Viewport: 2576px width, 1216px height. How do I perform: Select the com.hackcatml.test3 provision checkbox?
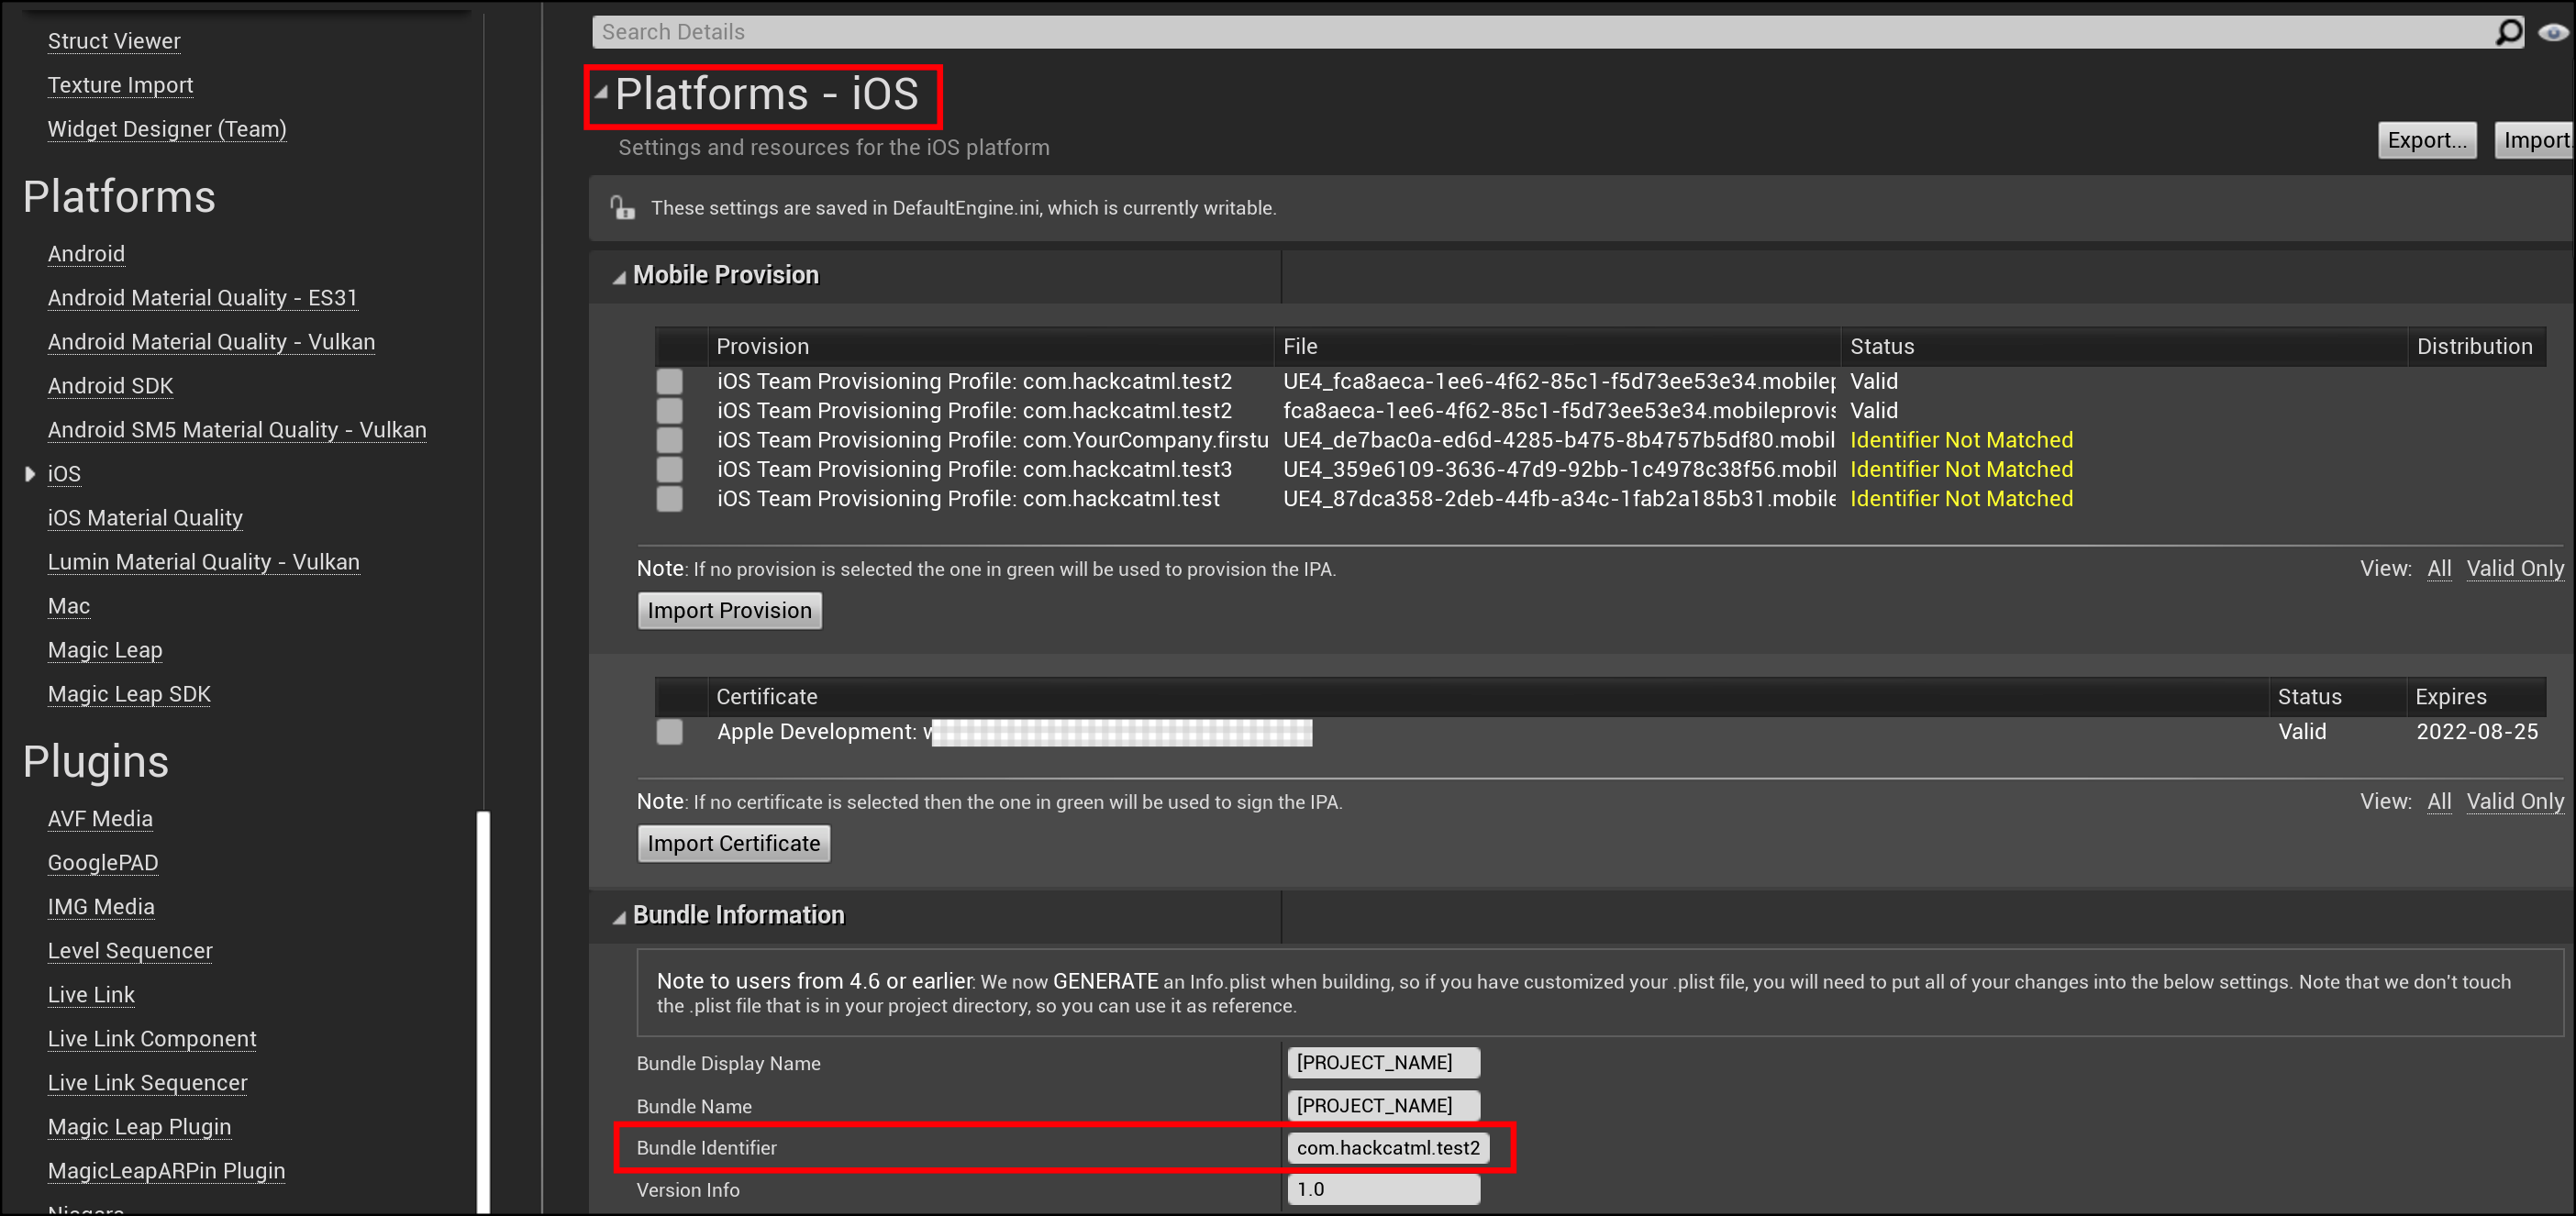click(669, 469)
